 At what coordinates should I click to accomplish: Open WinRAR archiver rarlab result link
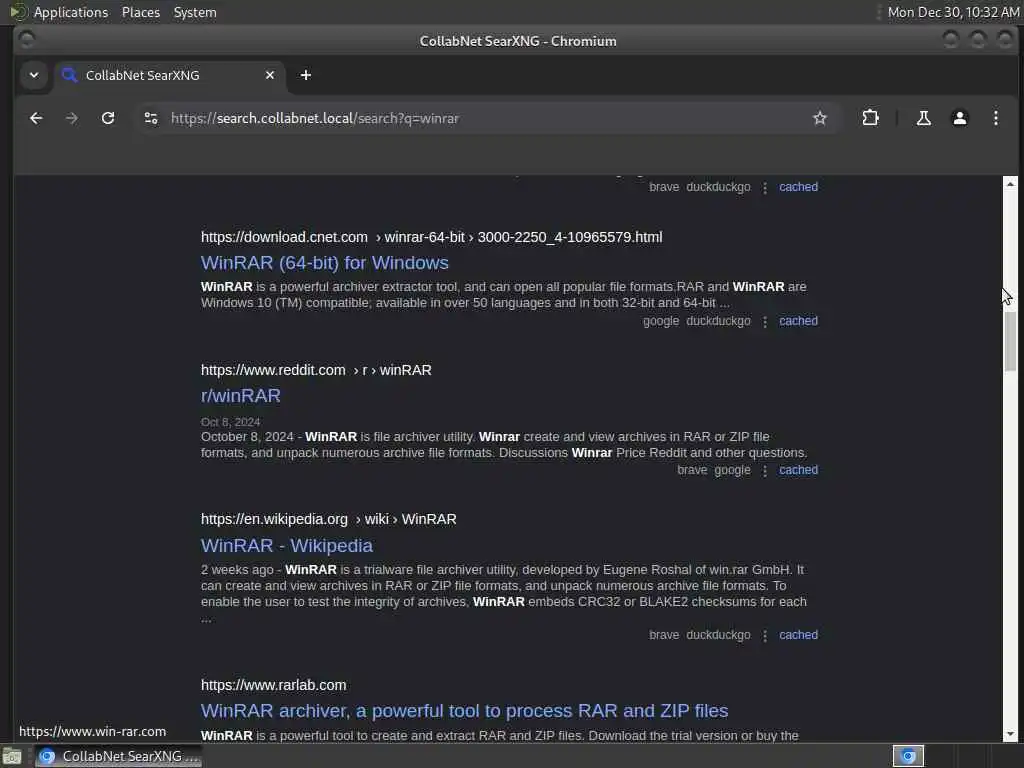click(x=464, y=711)
